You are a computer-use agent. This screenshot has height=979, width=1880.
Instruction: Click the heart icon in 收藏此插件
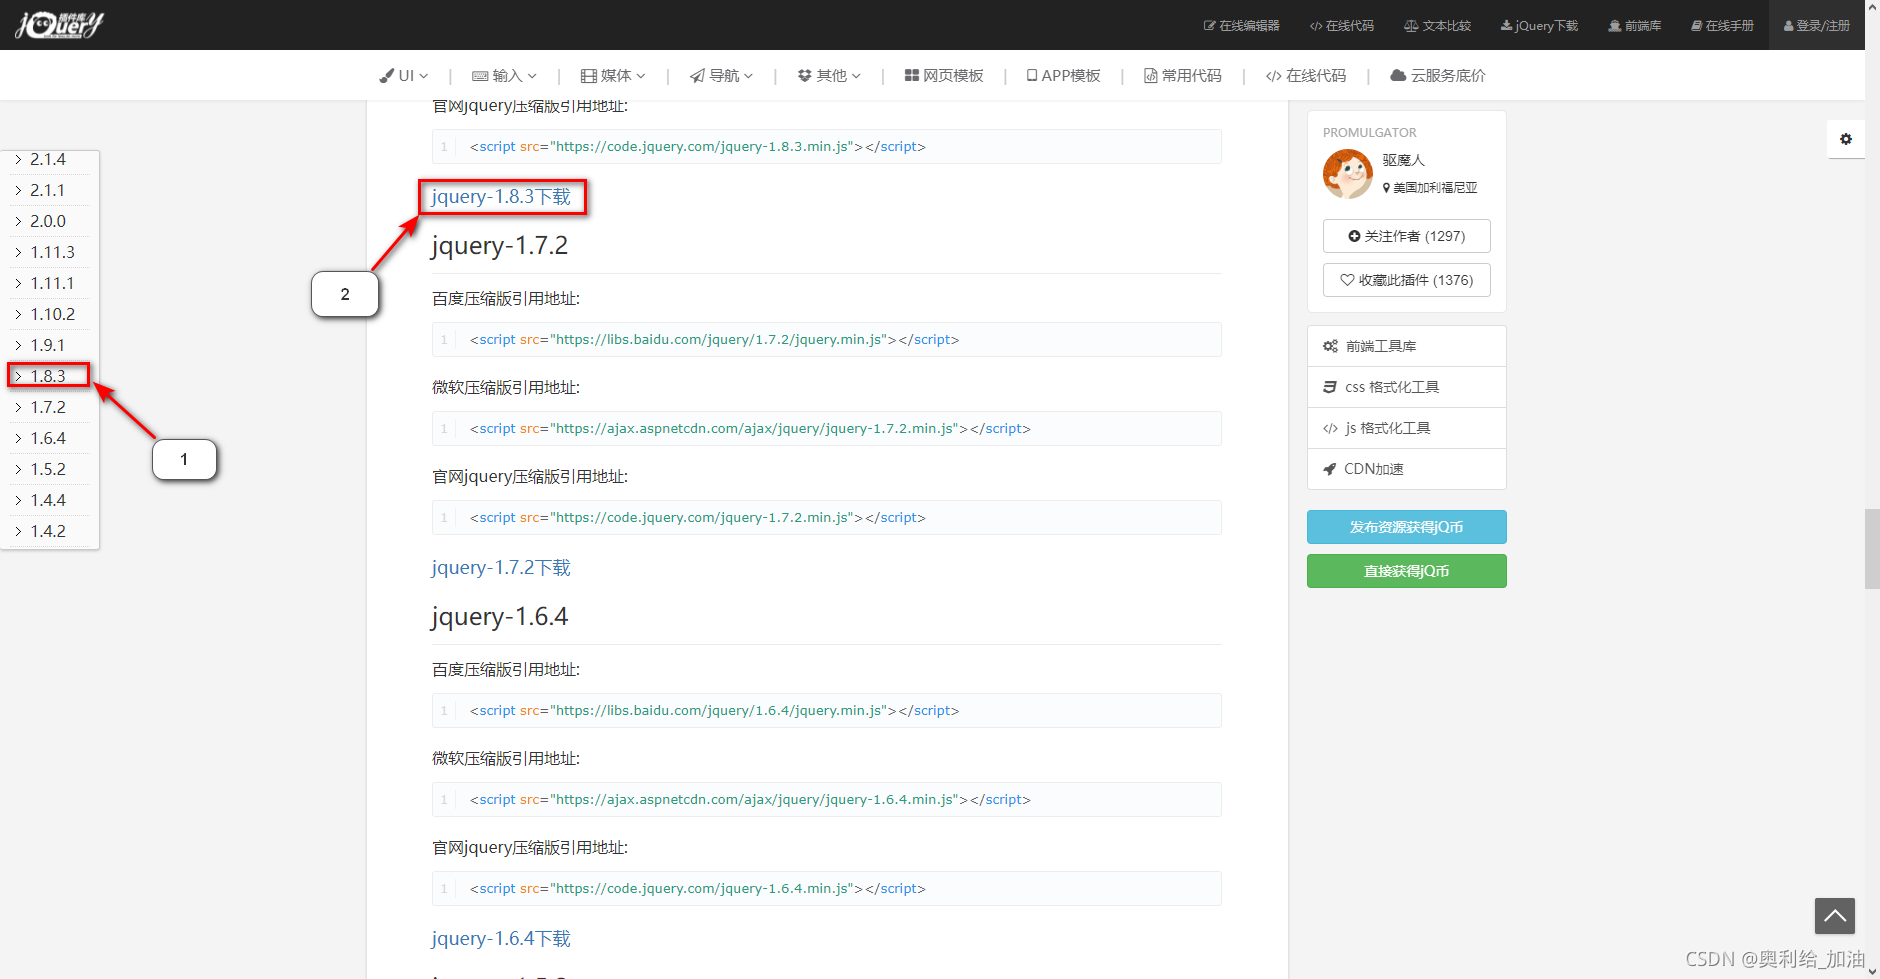(1347, 280)
